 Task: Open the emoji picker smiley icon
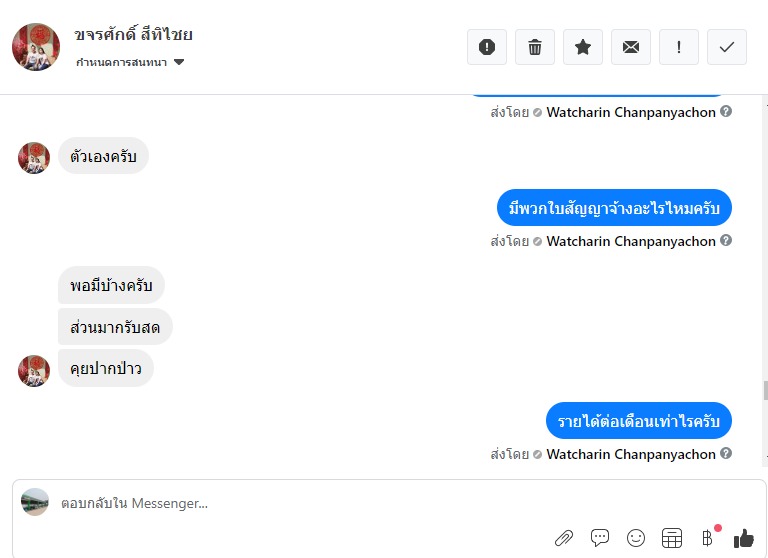coord(636,538)
